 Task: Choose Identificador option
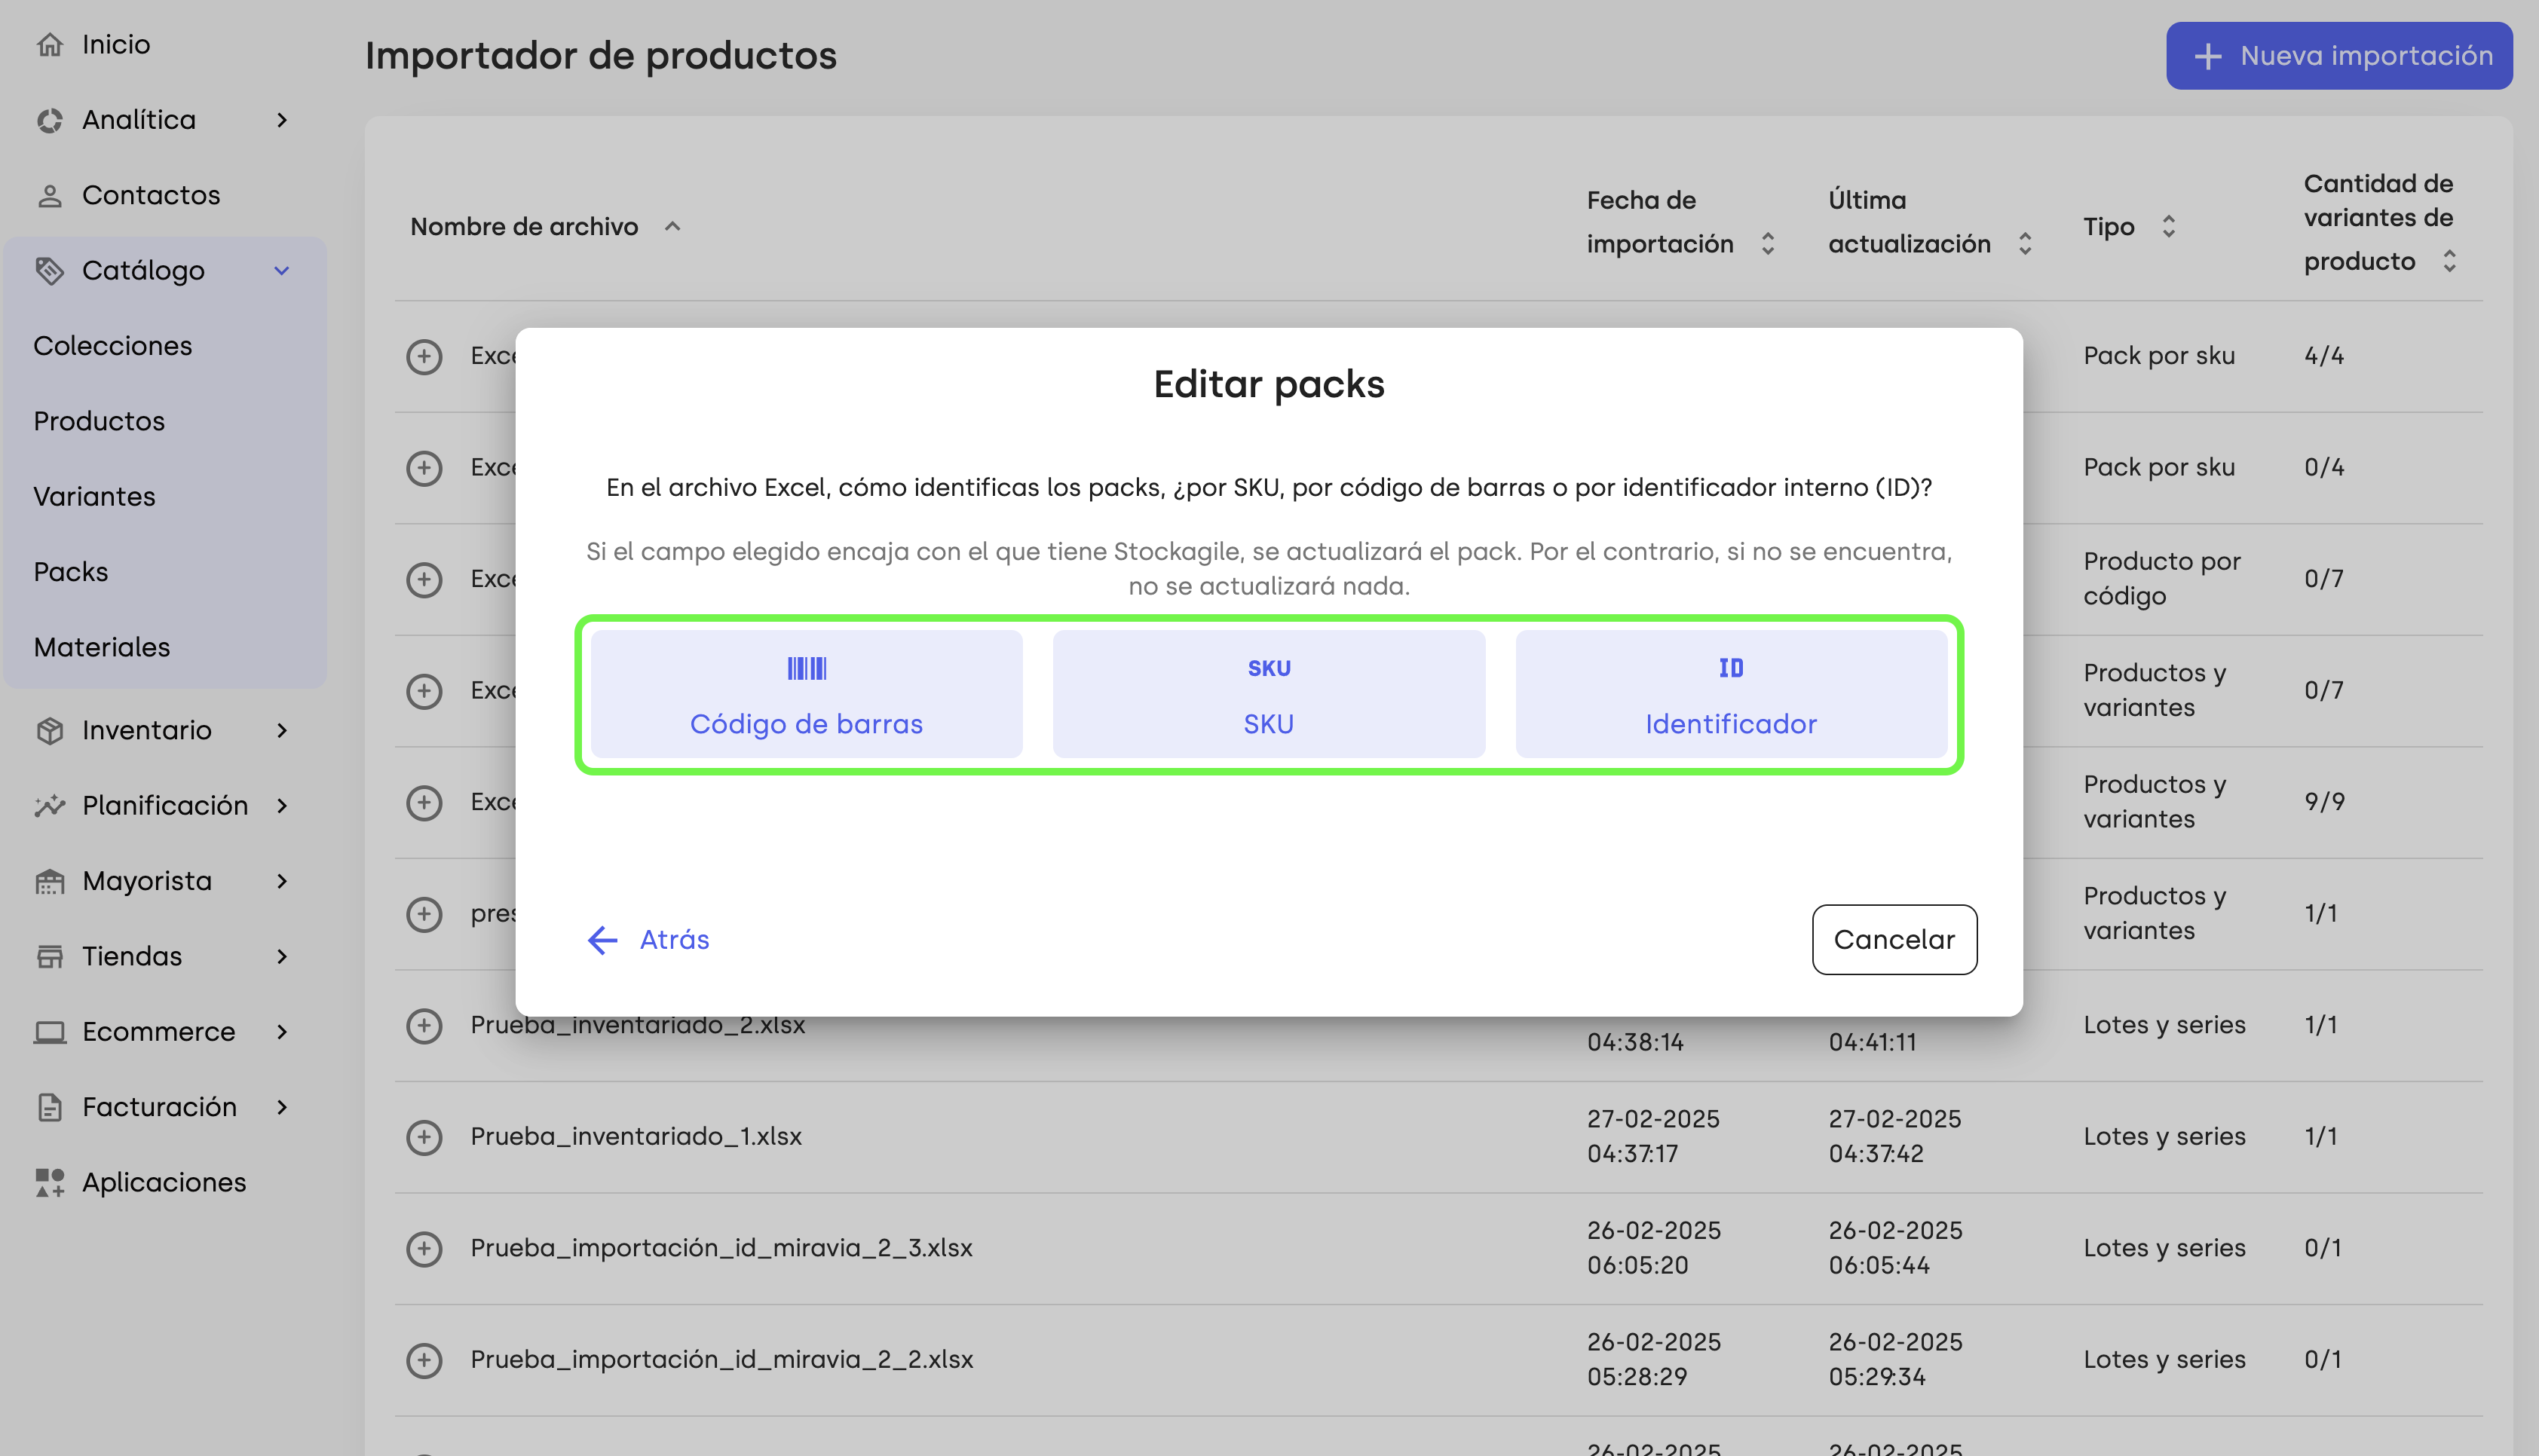[x=1731, y=694]
